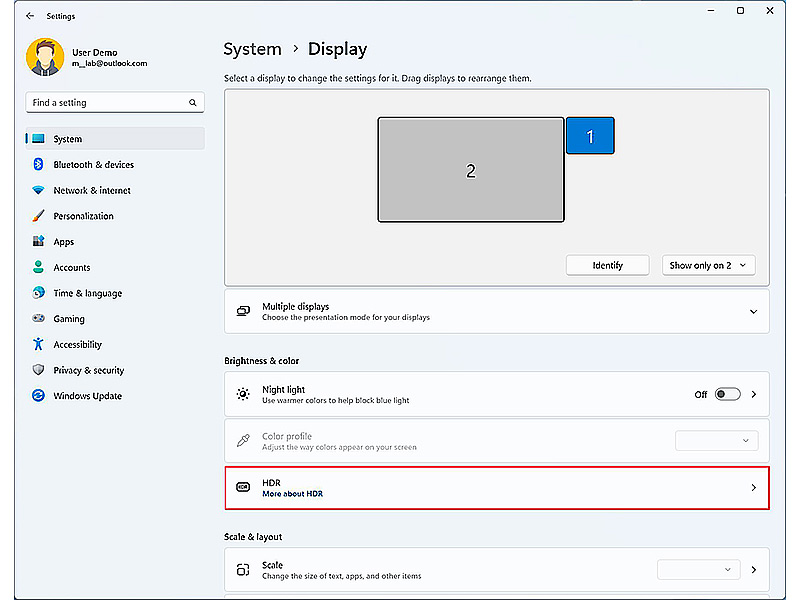Minimize the Settings window
Screen dimensions: 800x600
coord(711,11)
